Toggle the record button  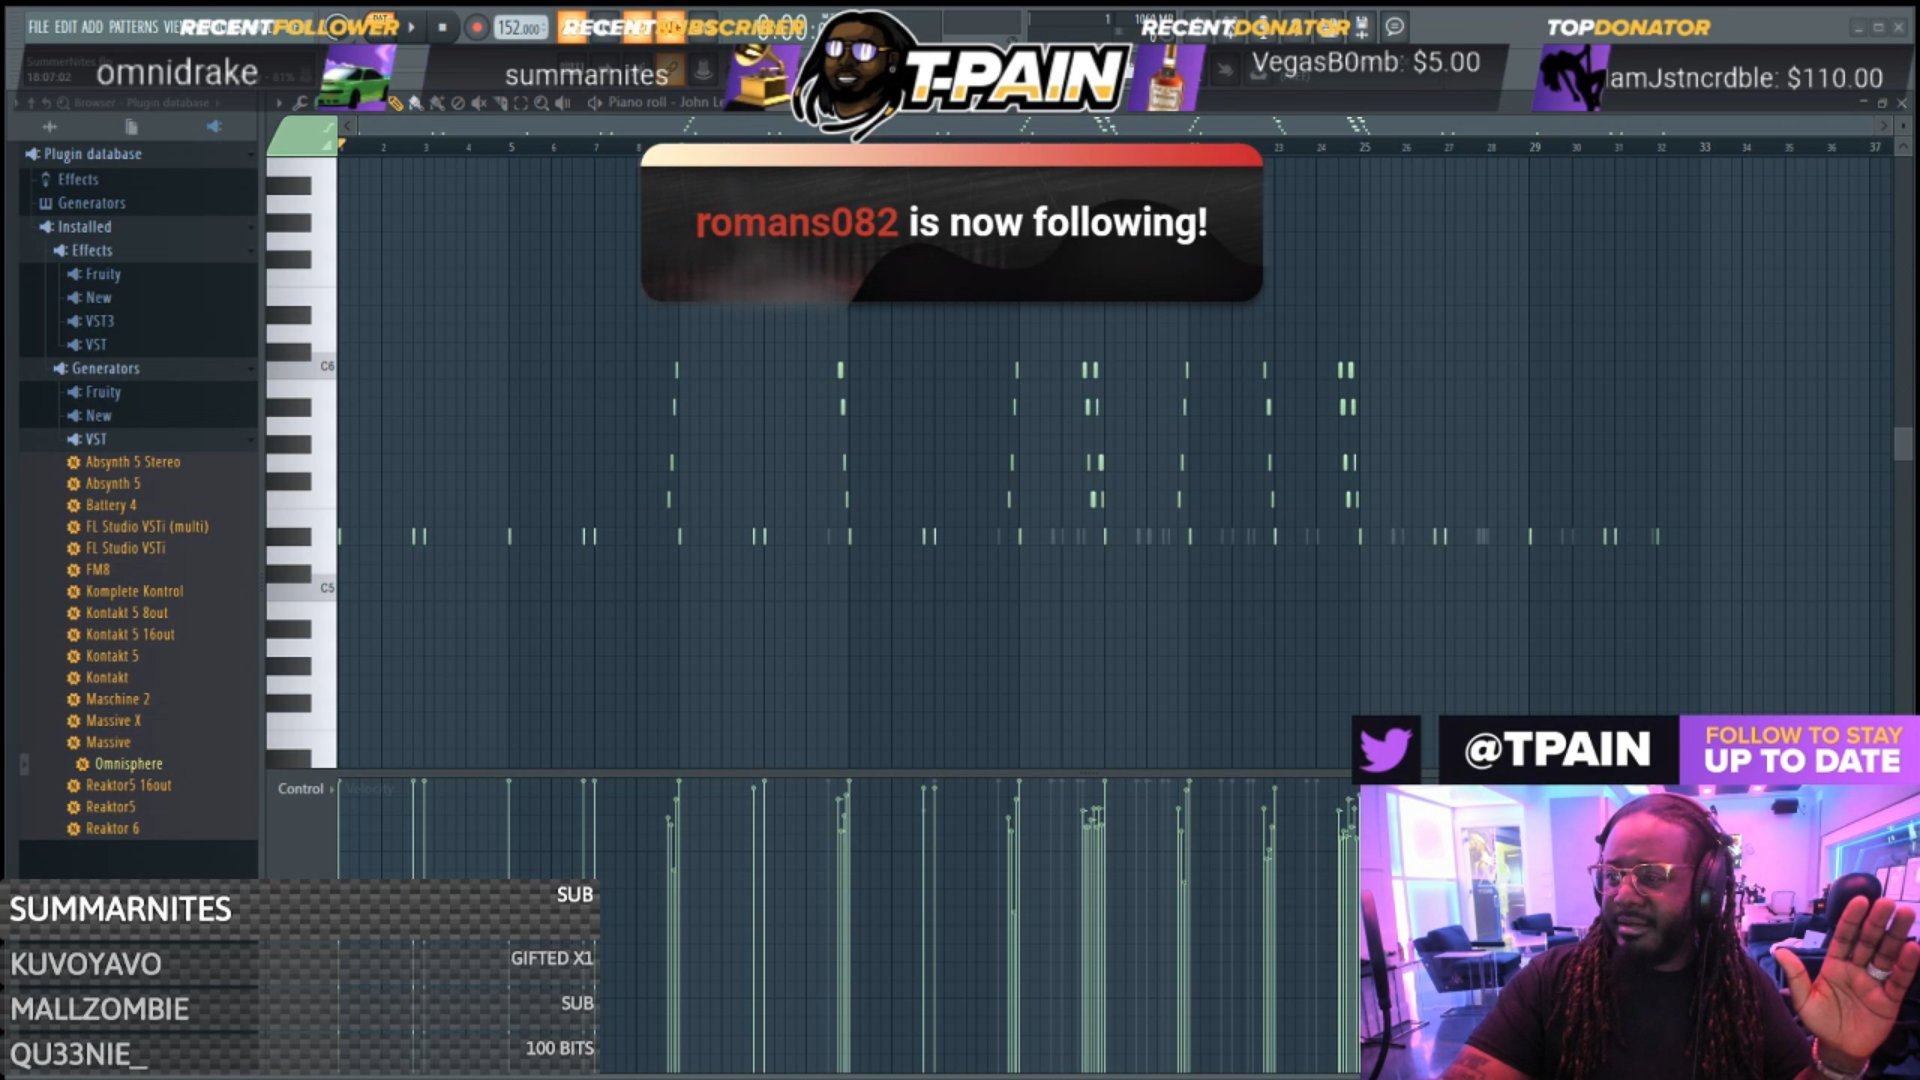click(477, 27)
